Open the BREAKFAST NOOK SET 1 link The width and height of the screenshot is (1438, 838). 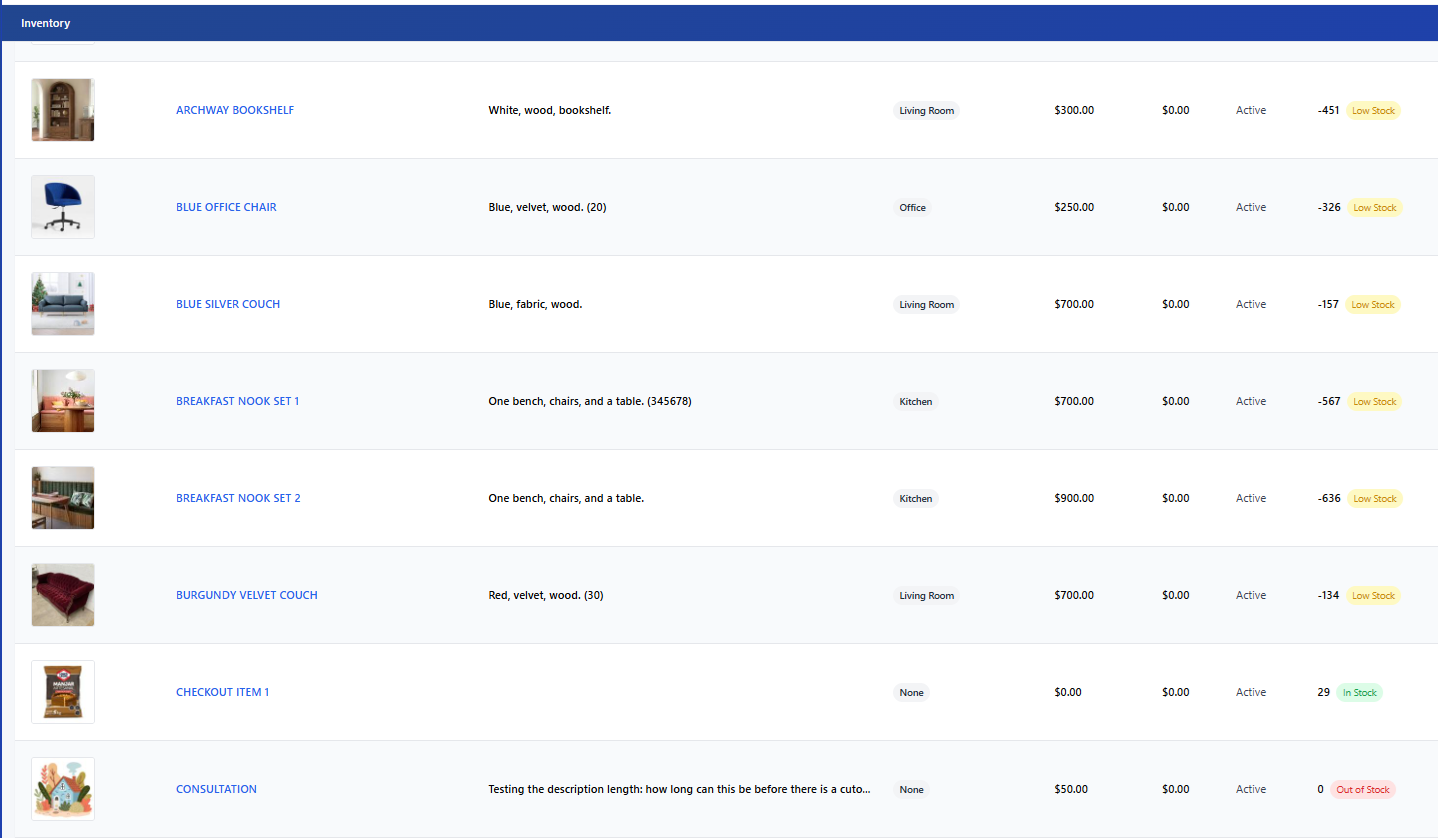(x=238, y=401)
